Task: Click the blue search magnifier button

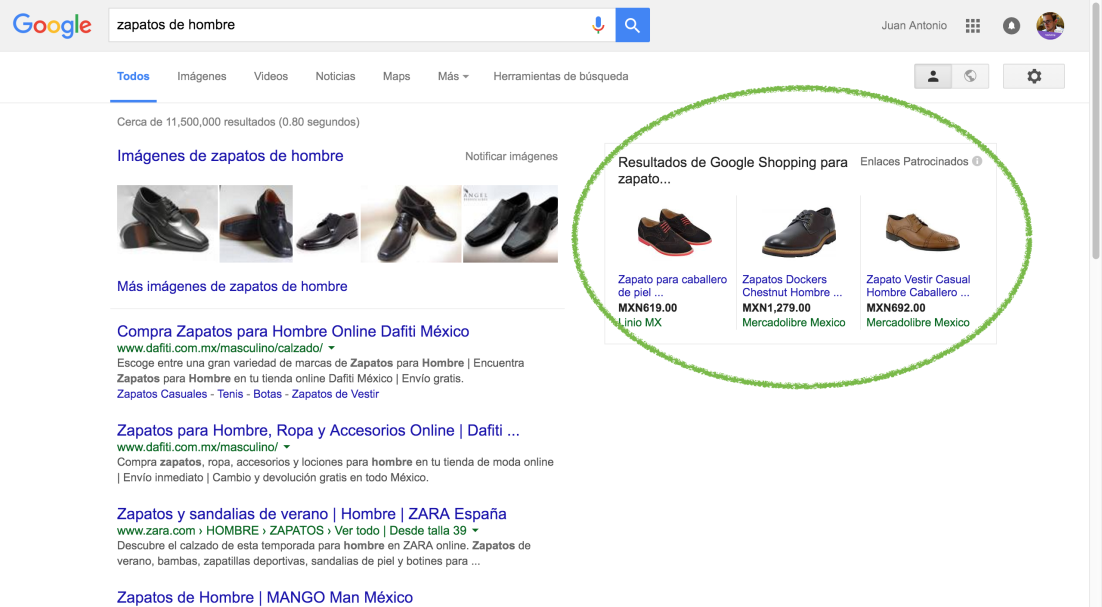Action: pyautogui.click(x=633, y=25)
